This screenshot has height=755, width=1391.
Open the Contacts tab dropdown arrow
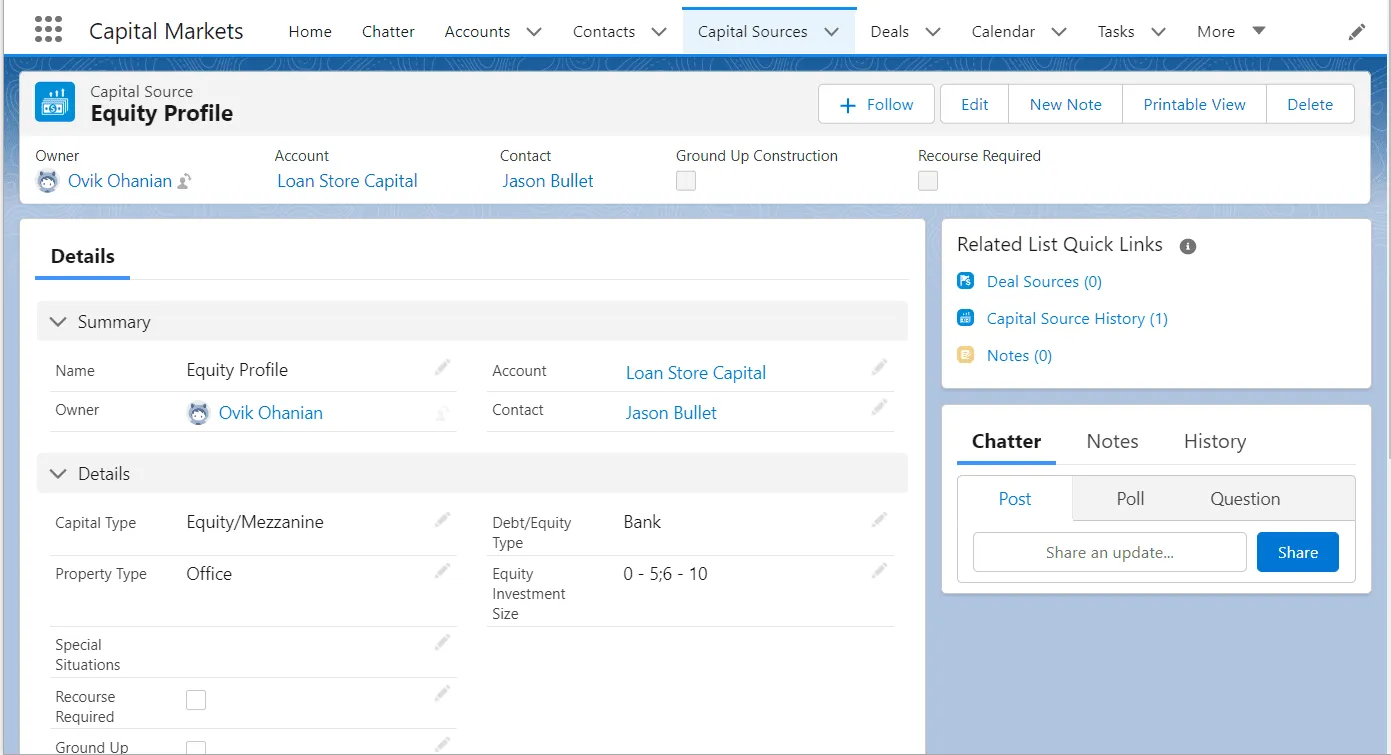point(659,32)
